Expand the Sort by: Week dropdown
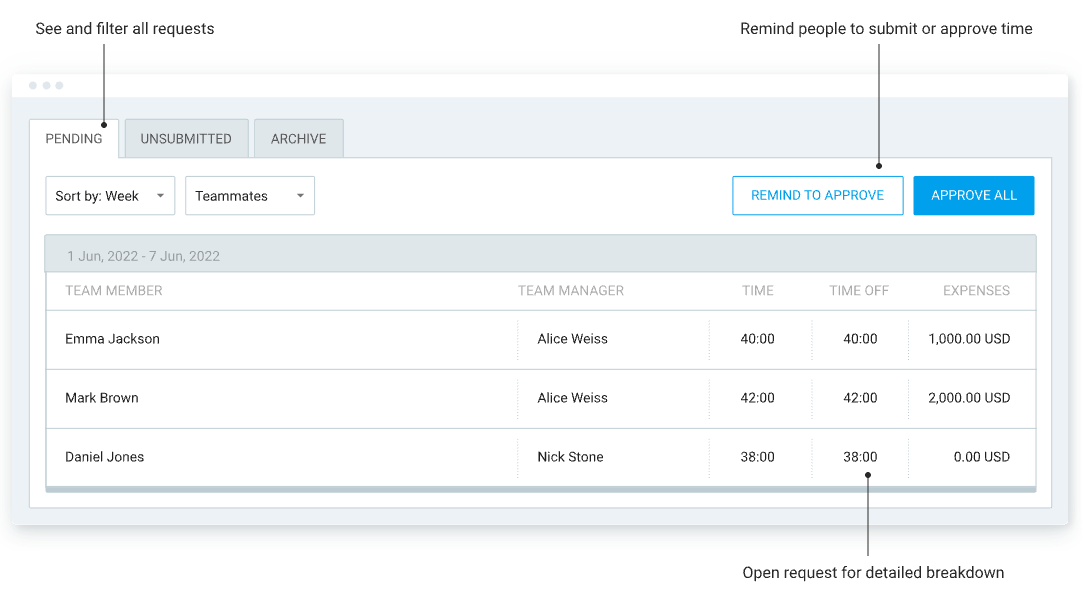 pyautogui.click(x=110, y=196)
